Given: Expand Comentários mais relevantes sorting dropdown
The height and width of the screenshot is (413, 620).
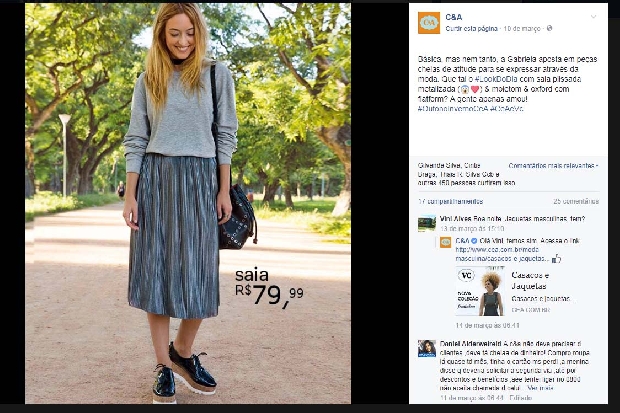Looking at the screenshot, I should click(553, 166).
